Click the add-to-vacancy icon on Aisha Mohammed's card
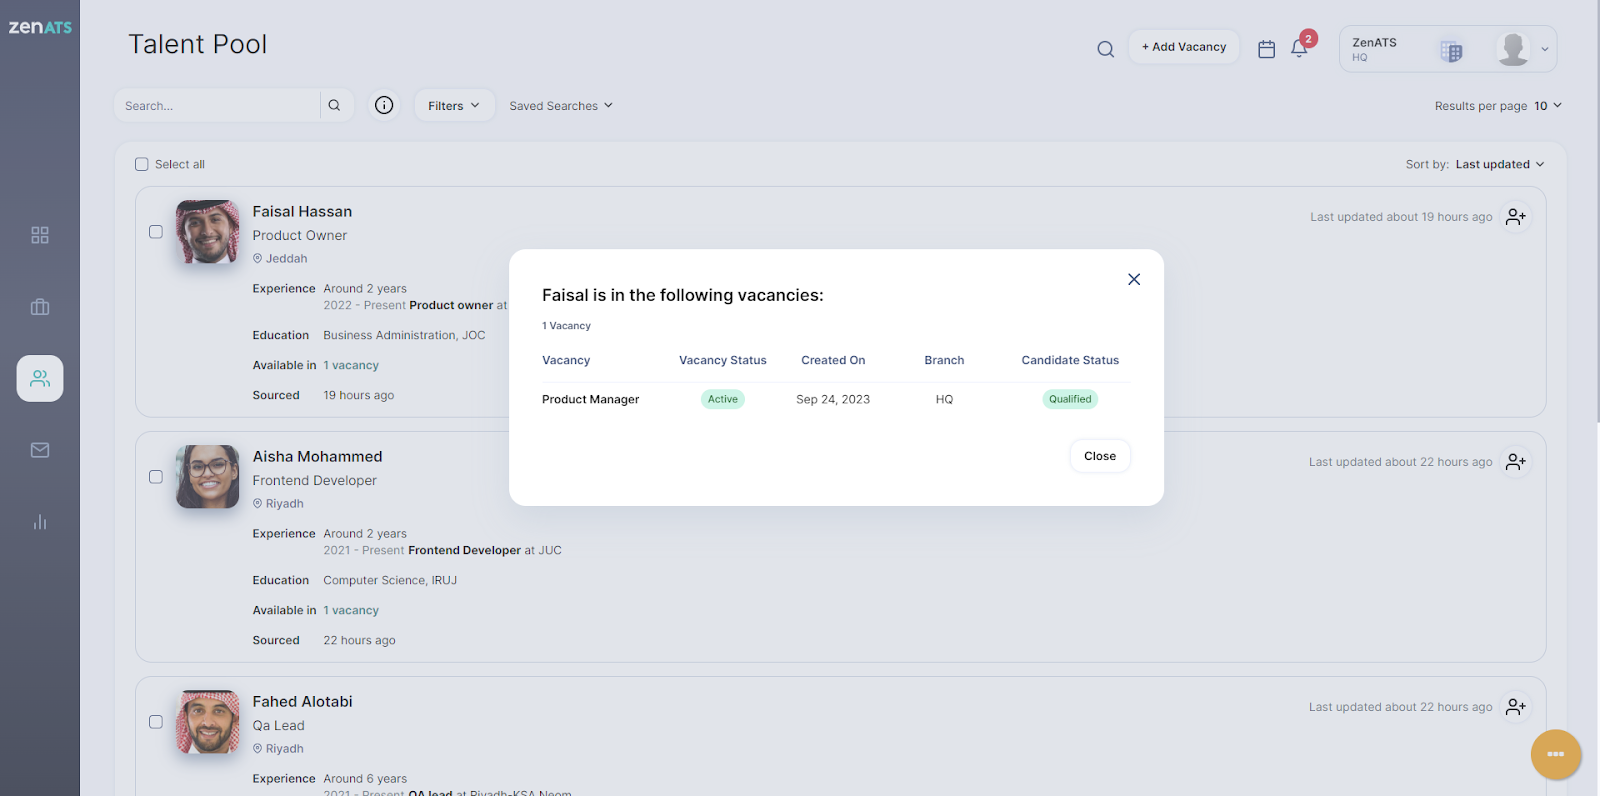 (1516, 462)
